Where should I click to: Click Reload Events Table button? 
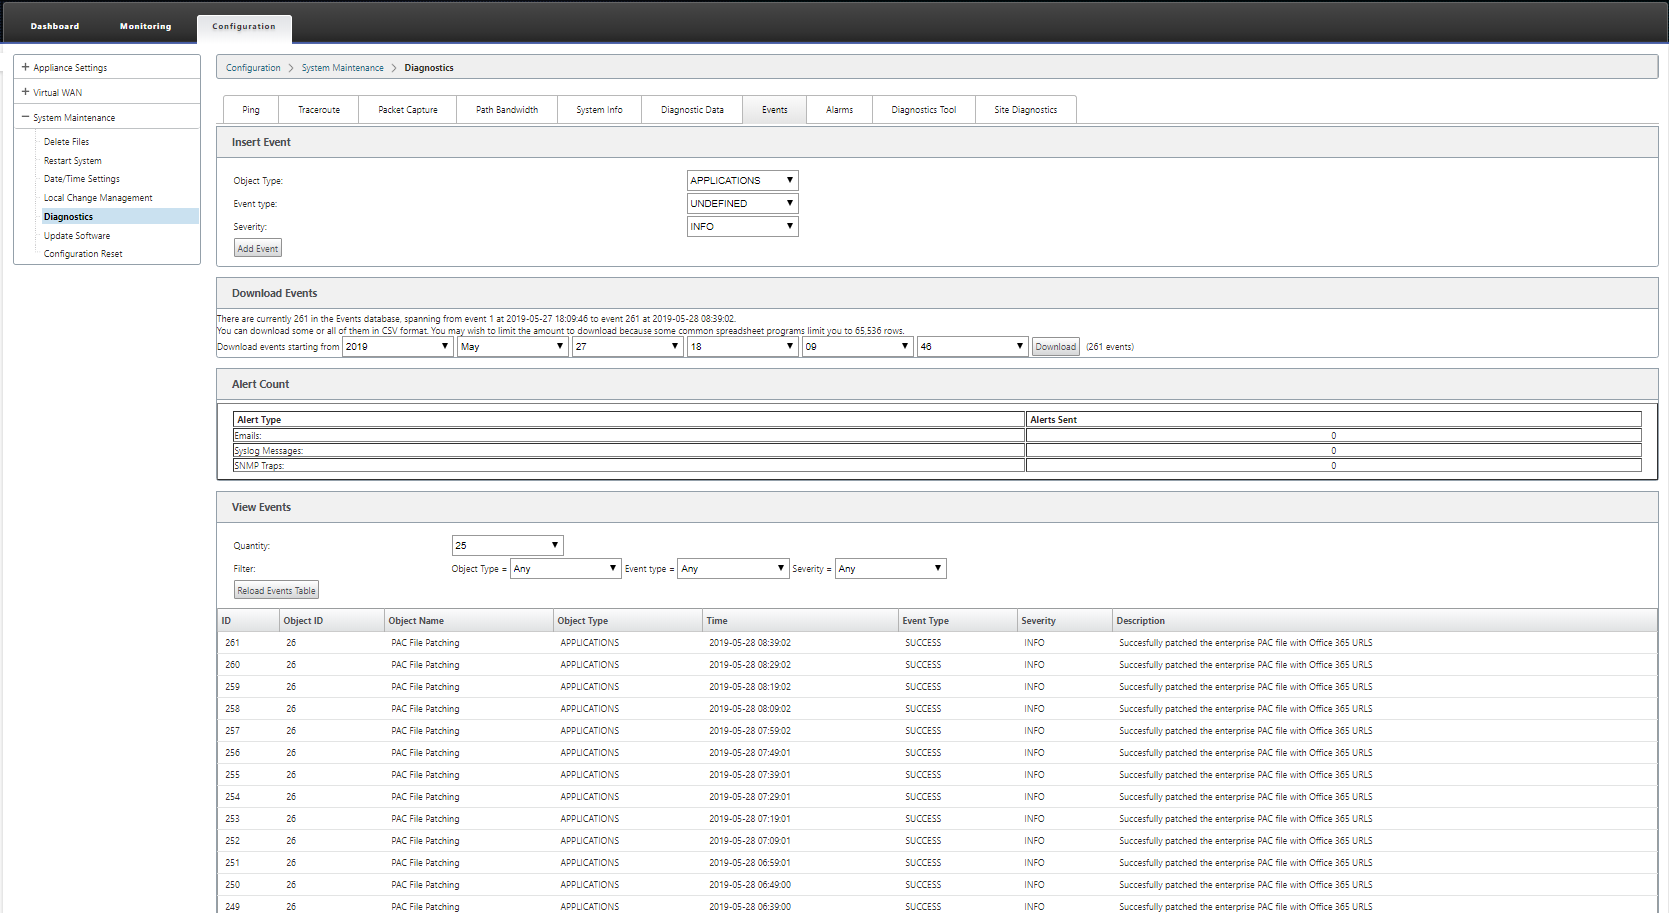[276, 590]
